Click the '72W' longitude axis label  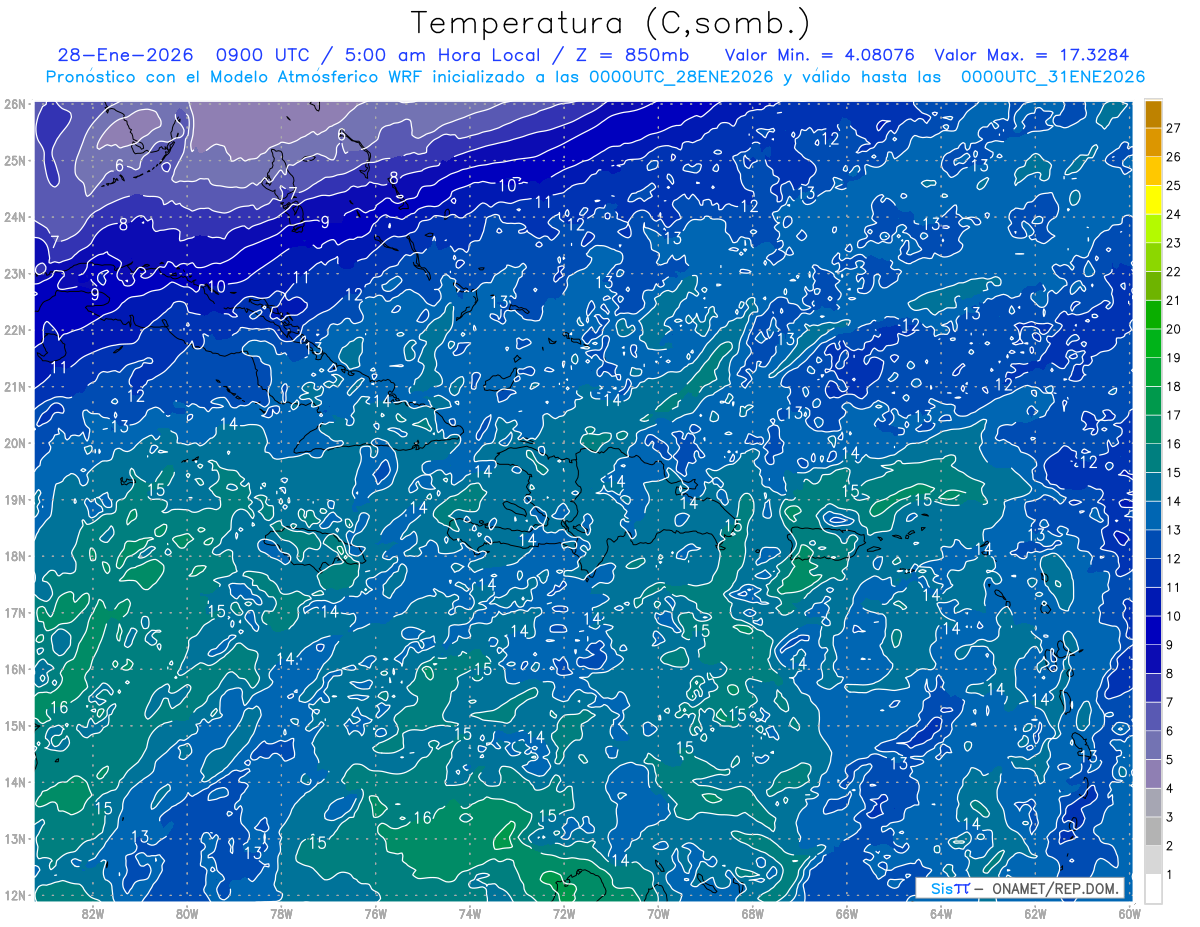(x=564, y=913)
